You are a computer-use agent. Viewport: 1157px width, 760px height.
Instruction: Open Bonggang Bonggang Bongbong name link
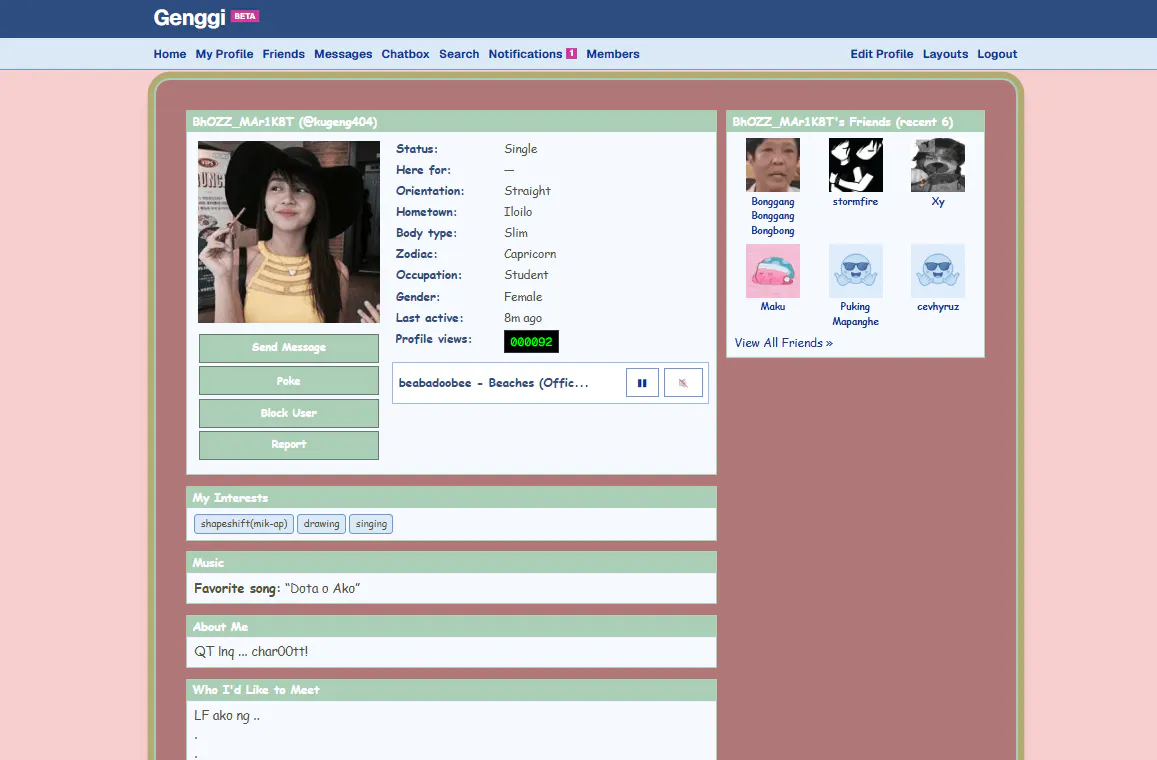[773, 216]
